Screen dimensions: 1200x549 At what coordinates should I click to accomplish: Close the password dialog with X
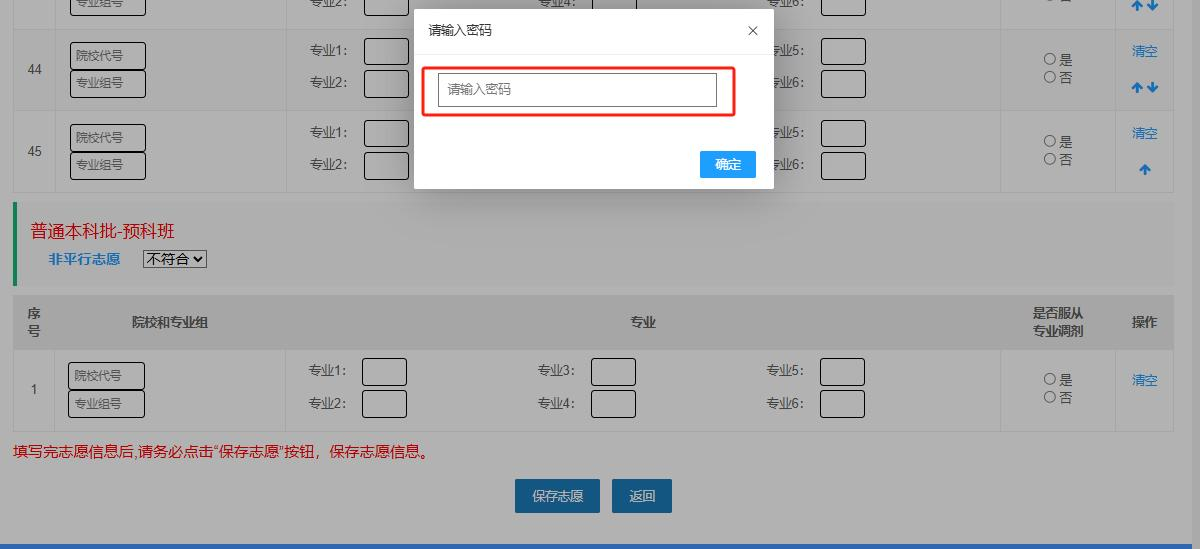pos(753,31)
